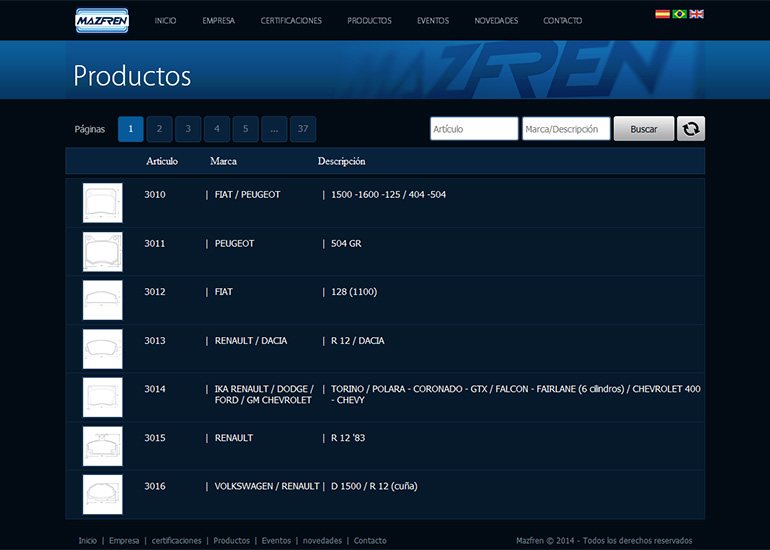The image size is (770, 550).
Task: Click the Descripción column header
Action: tap(341, 161)
